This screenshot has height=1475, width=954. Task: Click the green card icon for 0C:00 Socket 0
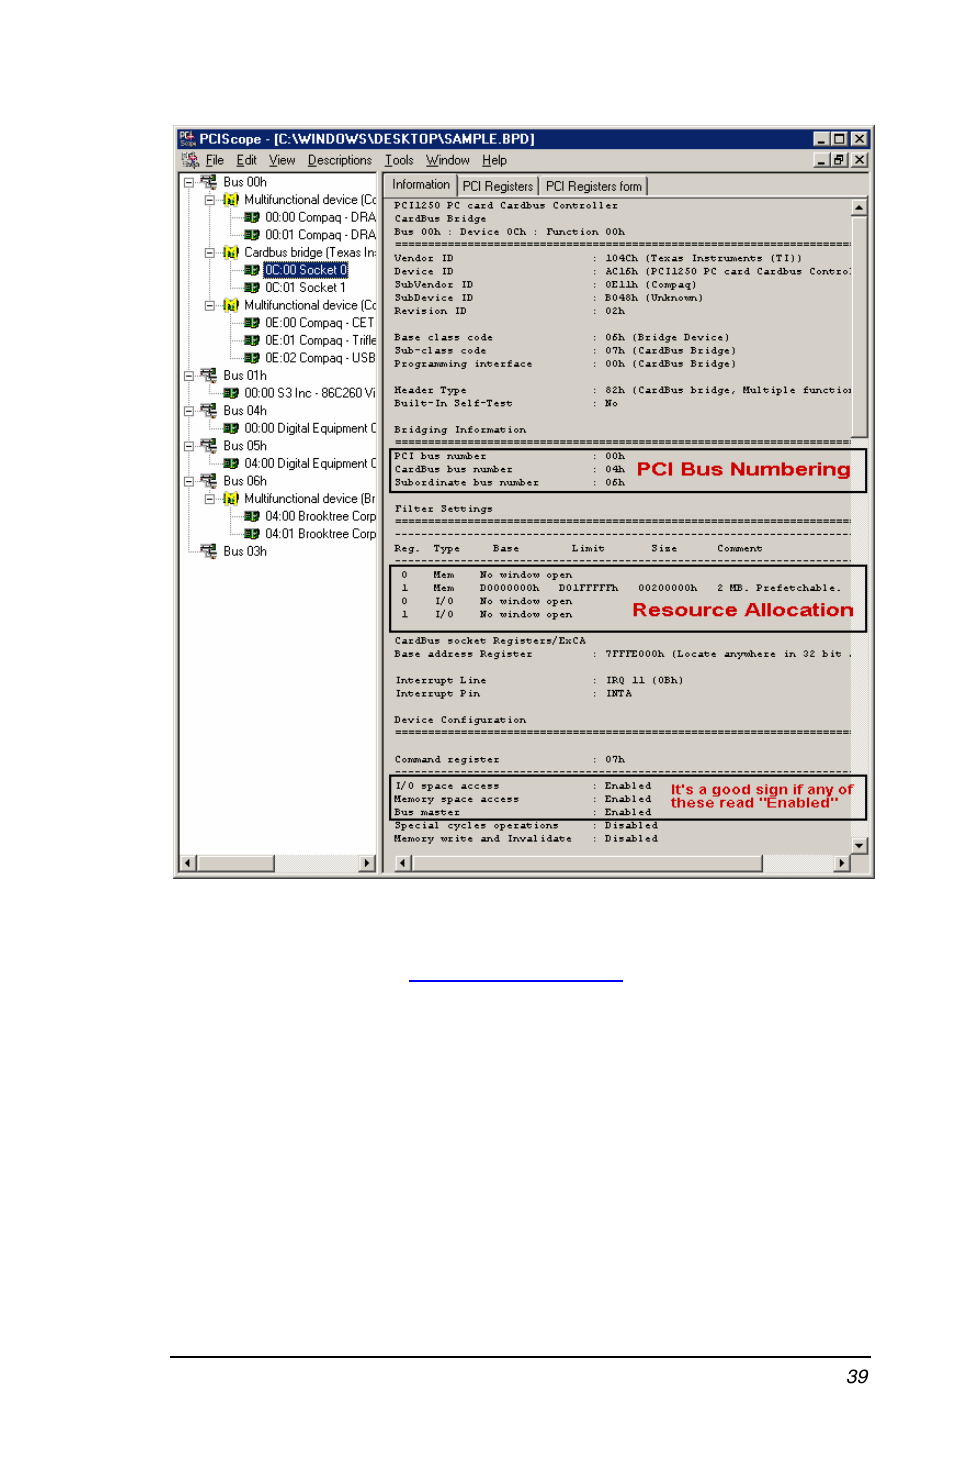[252, 270]
